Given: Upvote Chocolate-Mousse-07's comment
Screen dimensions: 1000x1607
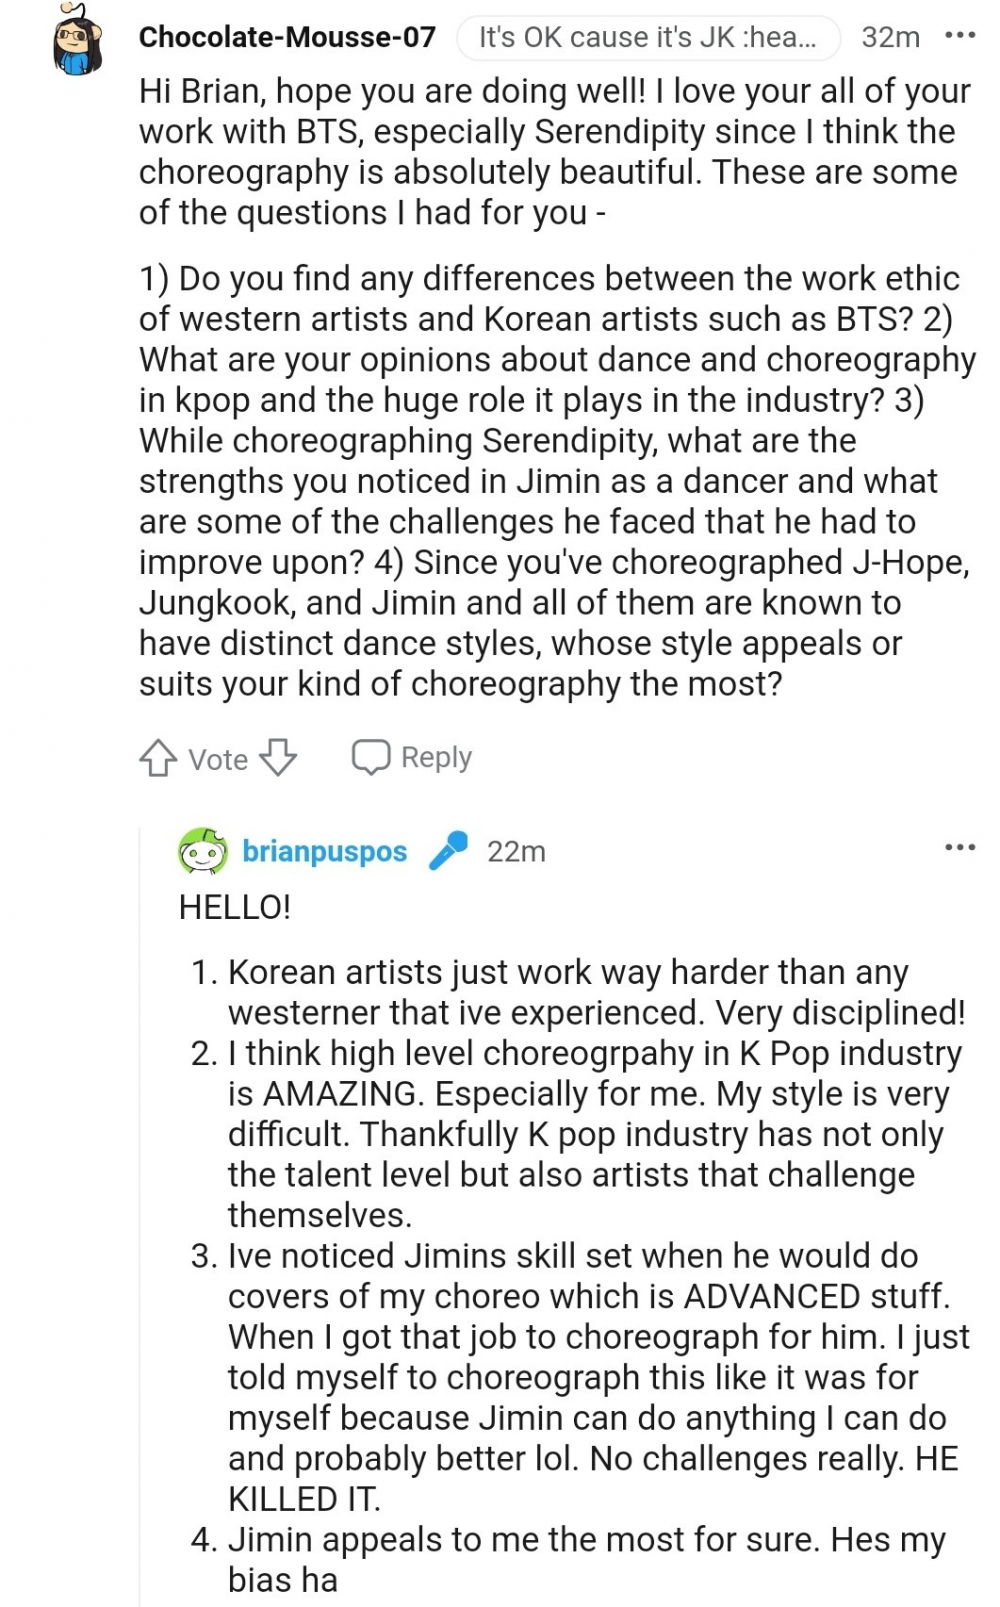Looking at the screenshot, I should (x=157, y=758).
